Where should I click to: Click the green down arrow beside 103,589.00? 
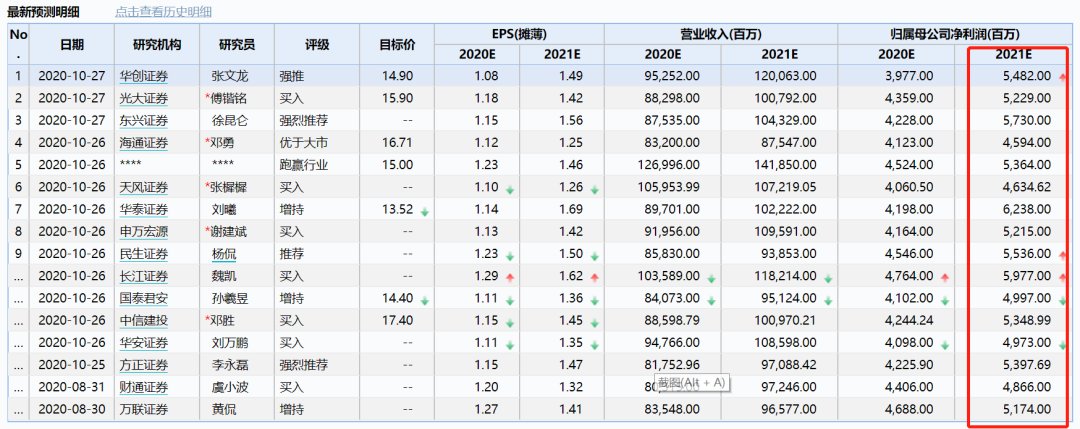711,278
